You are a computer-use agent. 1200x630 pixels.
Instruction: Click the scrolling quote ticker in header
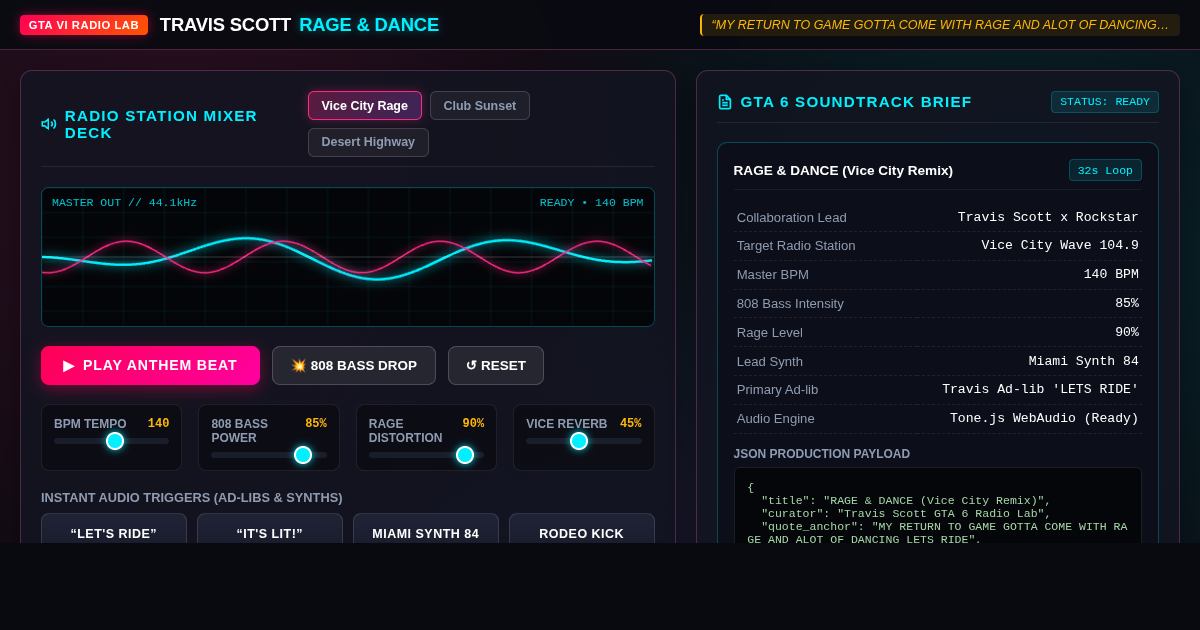tap(940, 25)
